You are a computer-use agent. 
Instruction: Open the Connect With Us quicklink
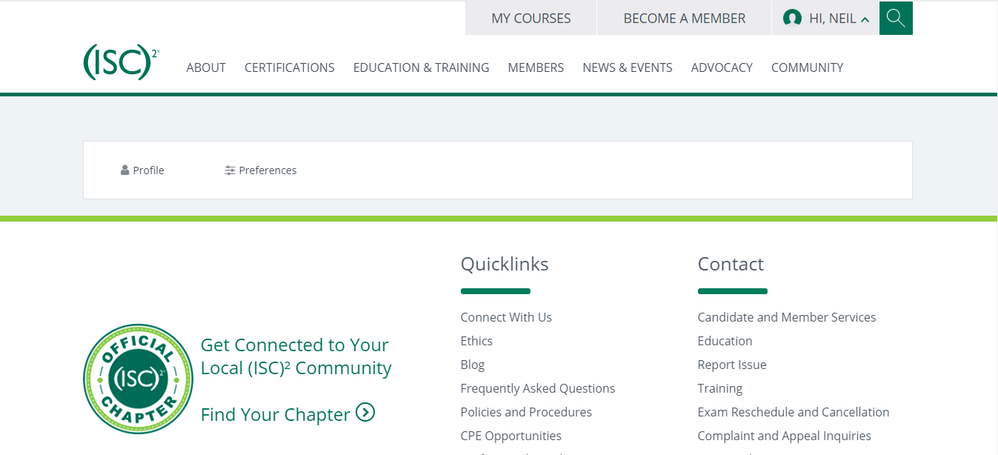point(506,317)
